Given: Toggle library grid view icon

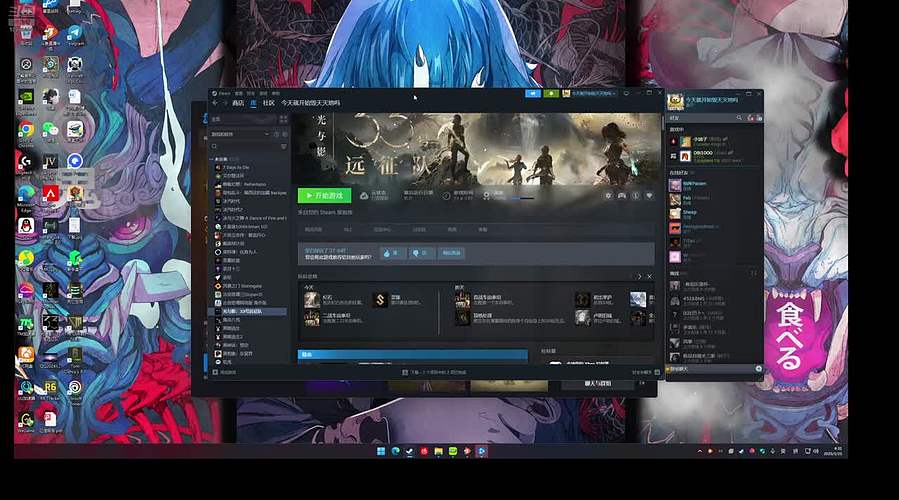Looking at the screenshot, I should click(x=283, y=119).
